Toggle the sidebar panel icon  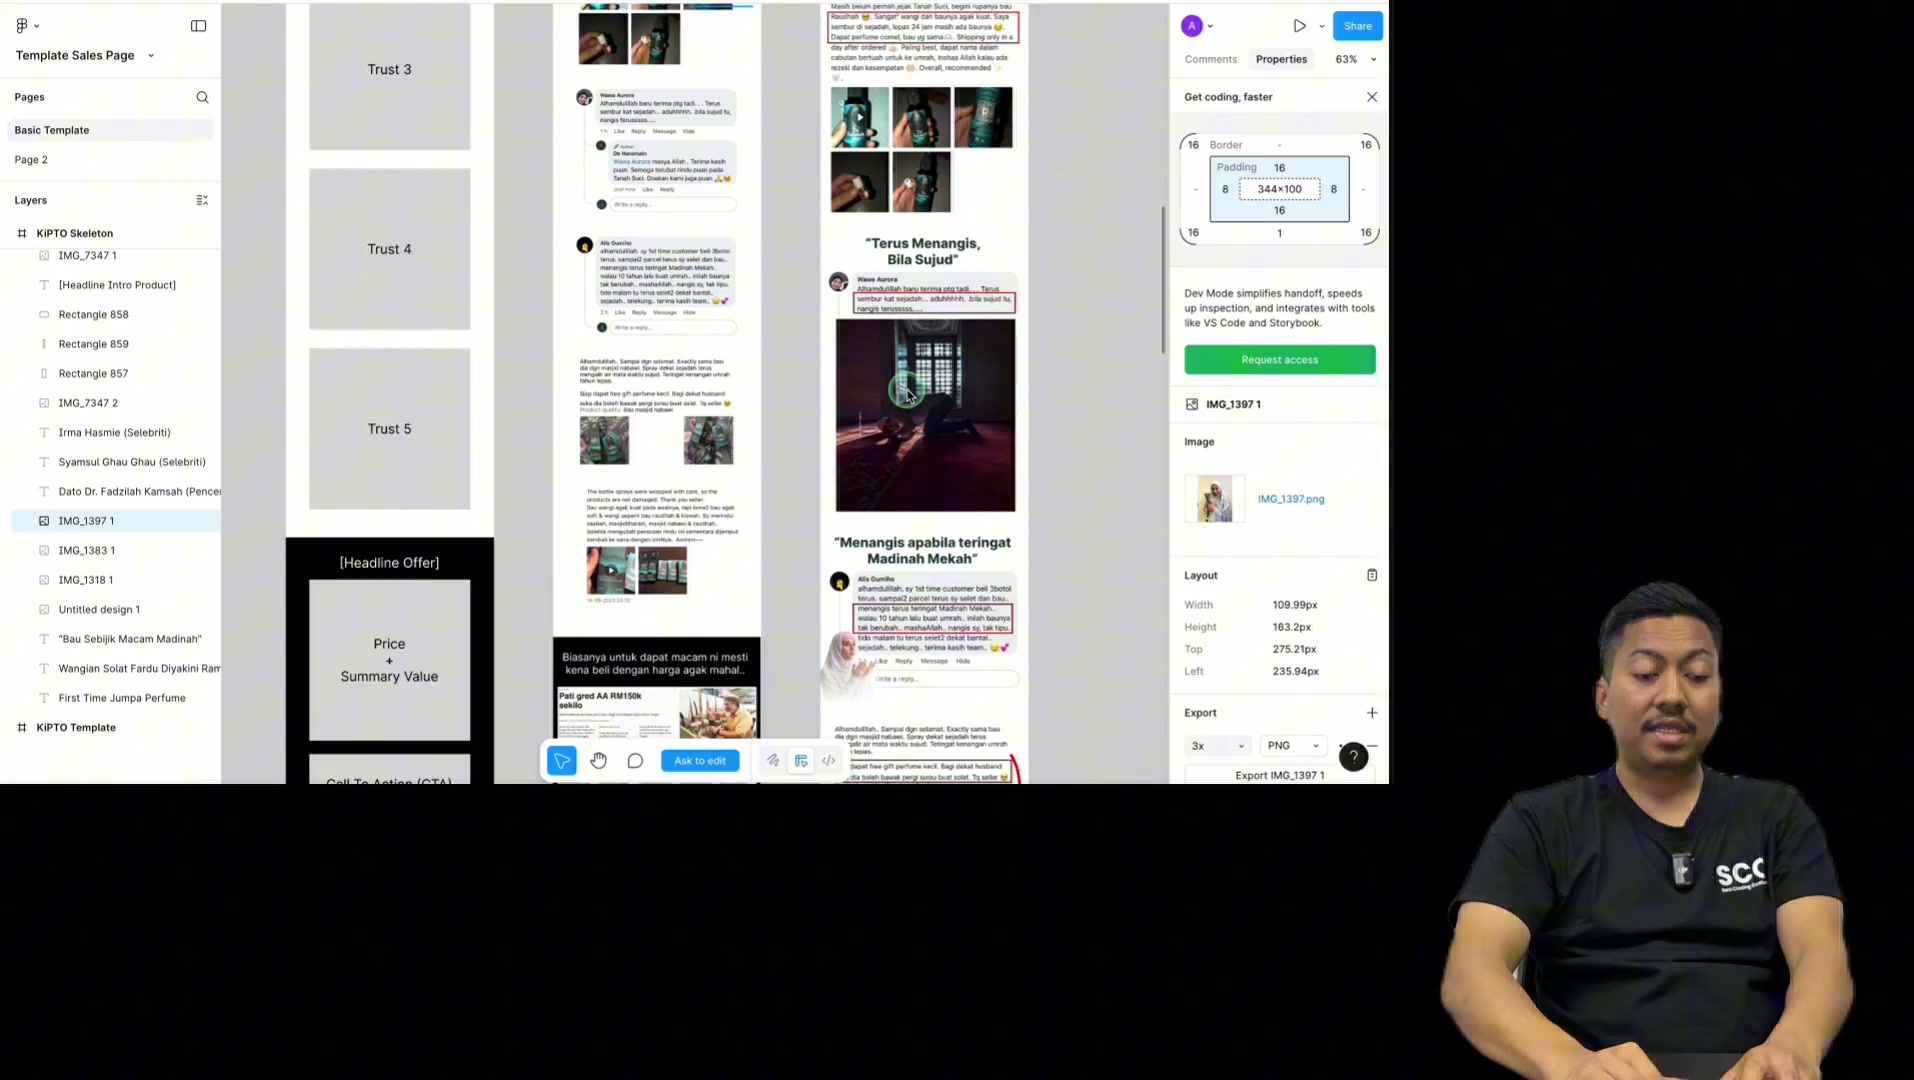199,26
